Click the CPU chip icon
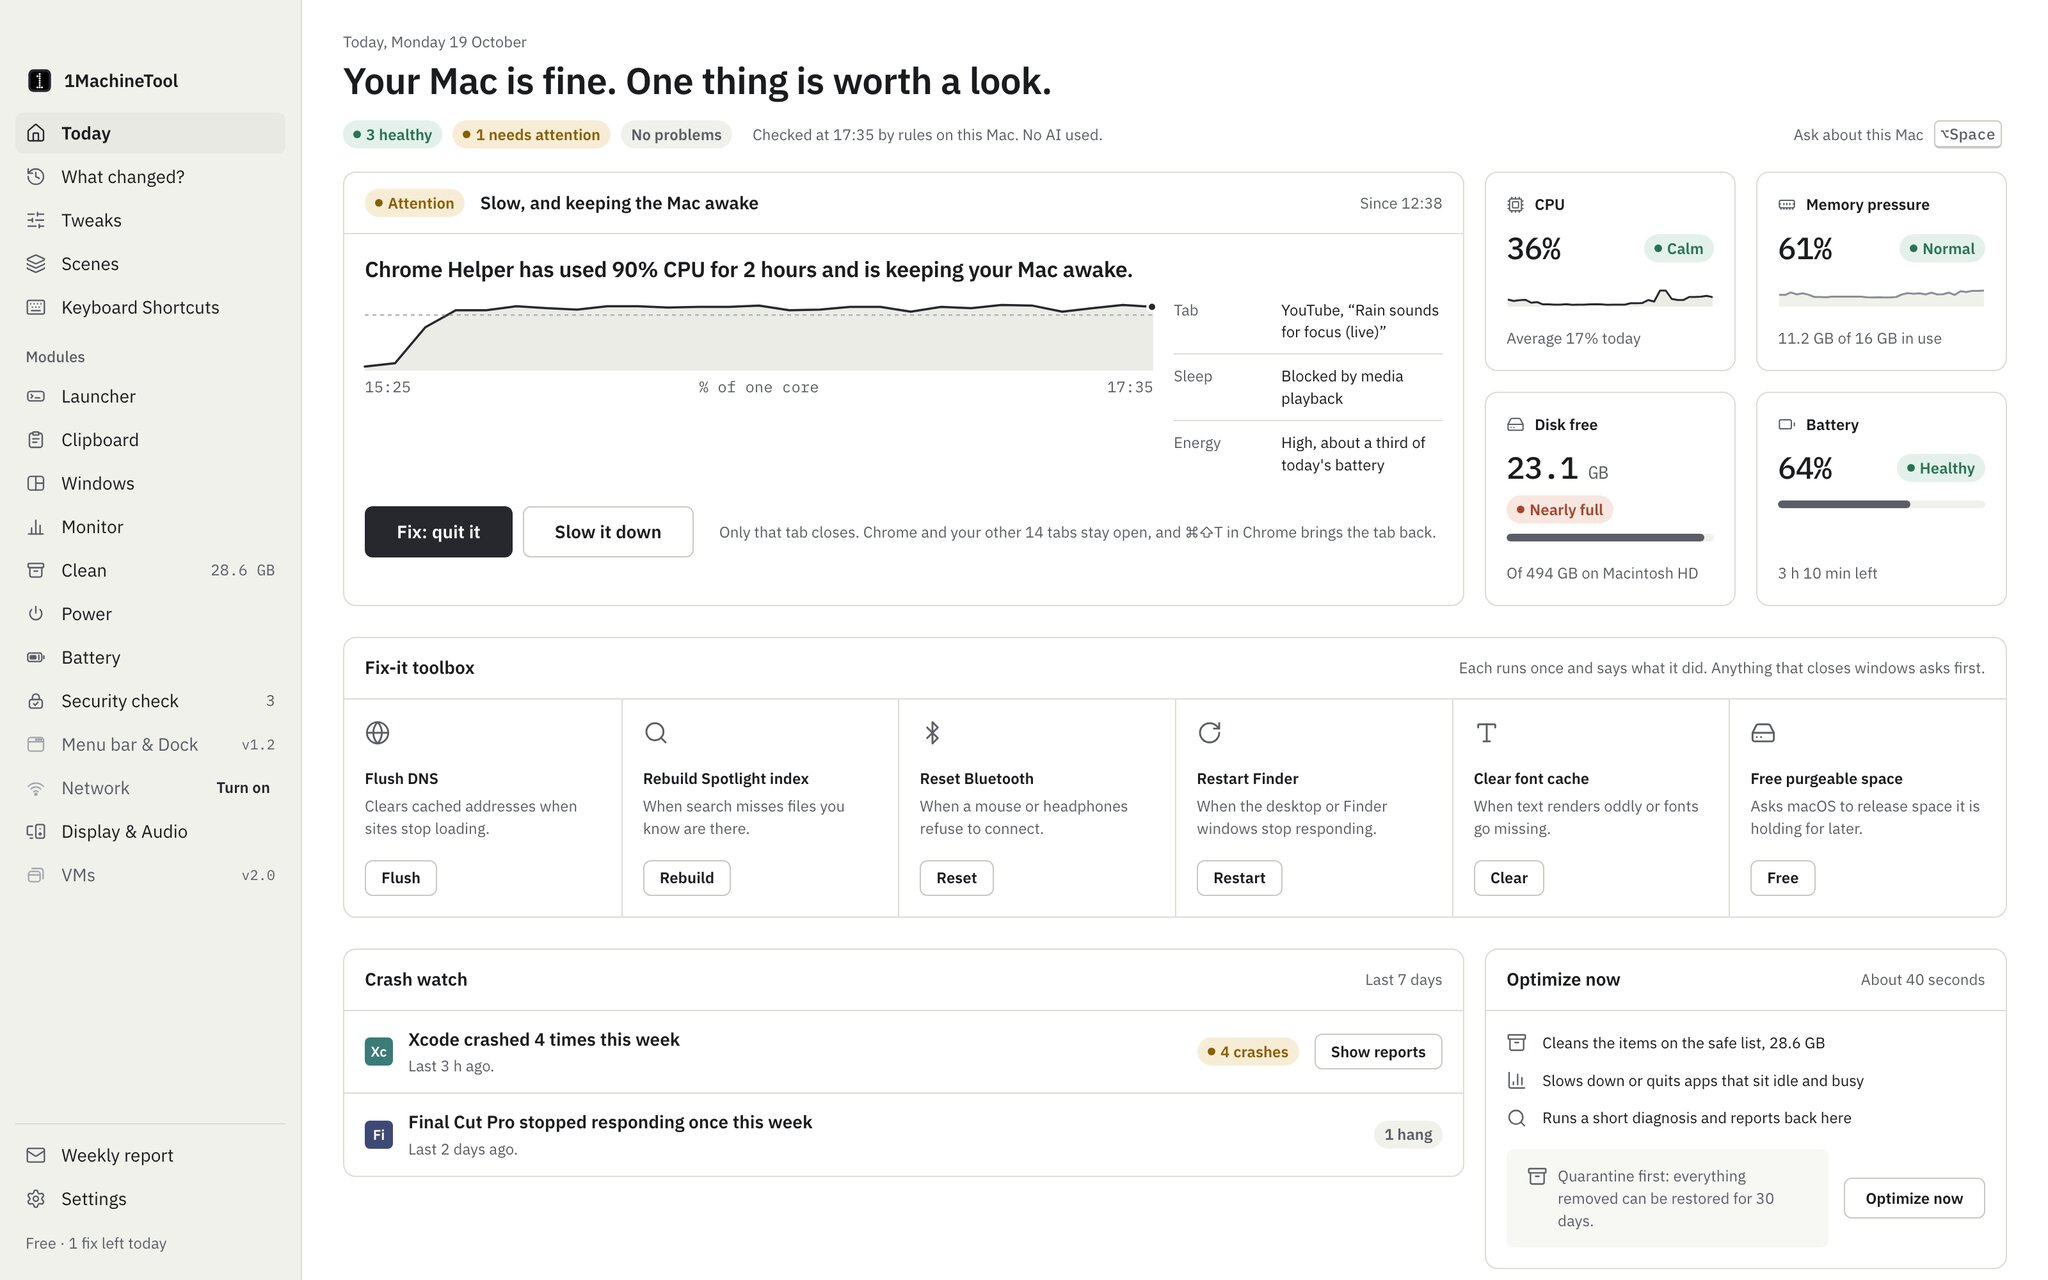 (1515, 205)
